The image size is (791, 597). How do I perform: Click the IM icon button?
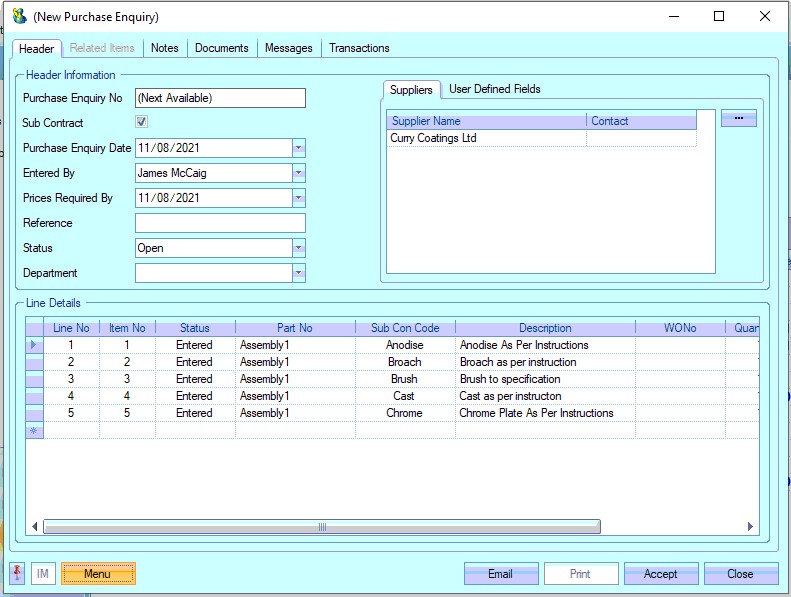coord(43,574)
